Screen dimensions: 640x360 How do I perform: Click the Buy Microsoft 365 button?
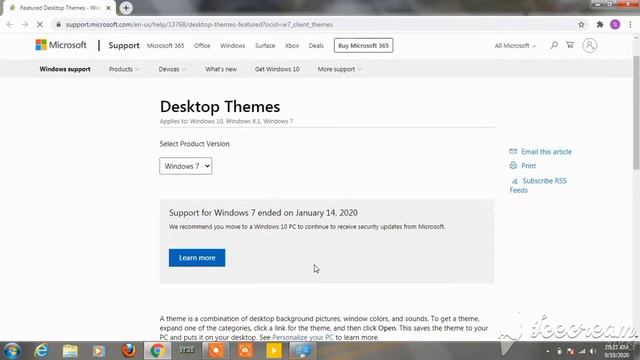[363, 45]
